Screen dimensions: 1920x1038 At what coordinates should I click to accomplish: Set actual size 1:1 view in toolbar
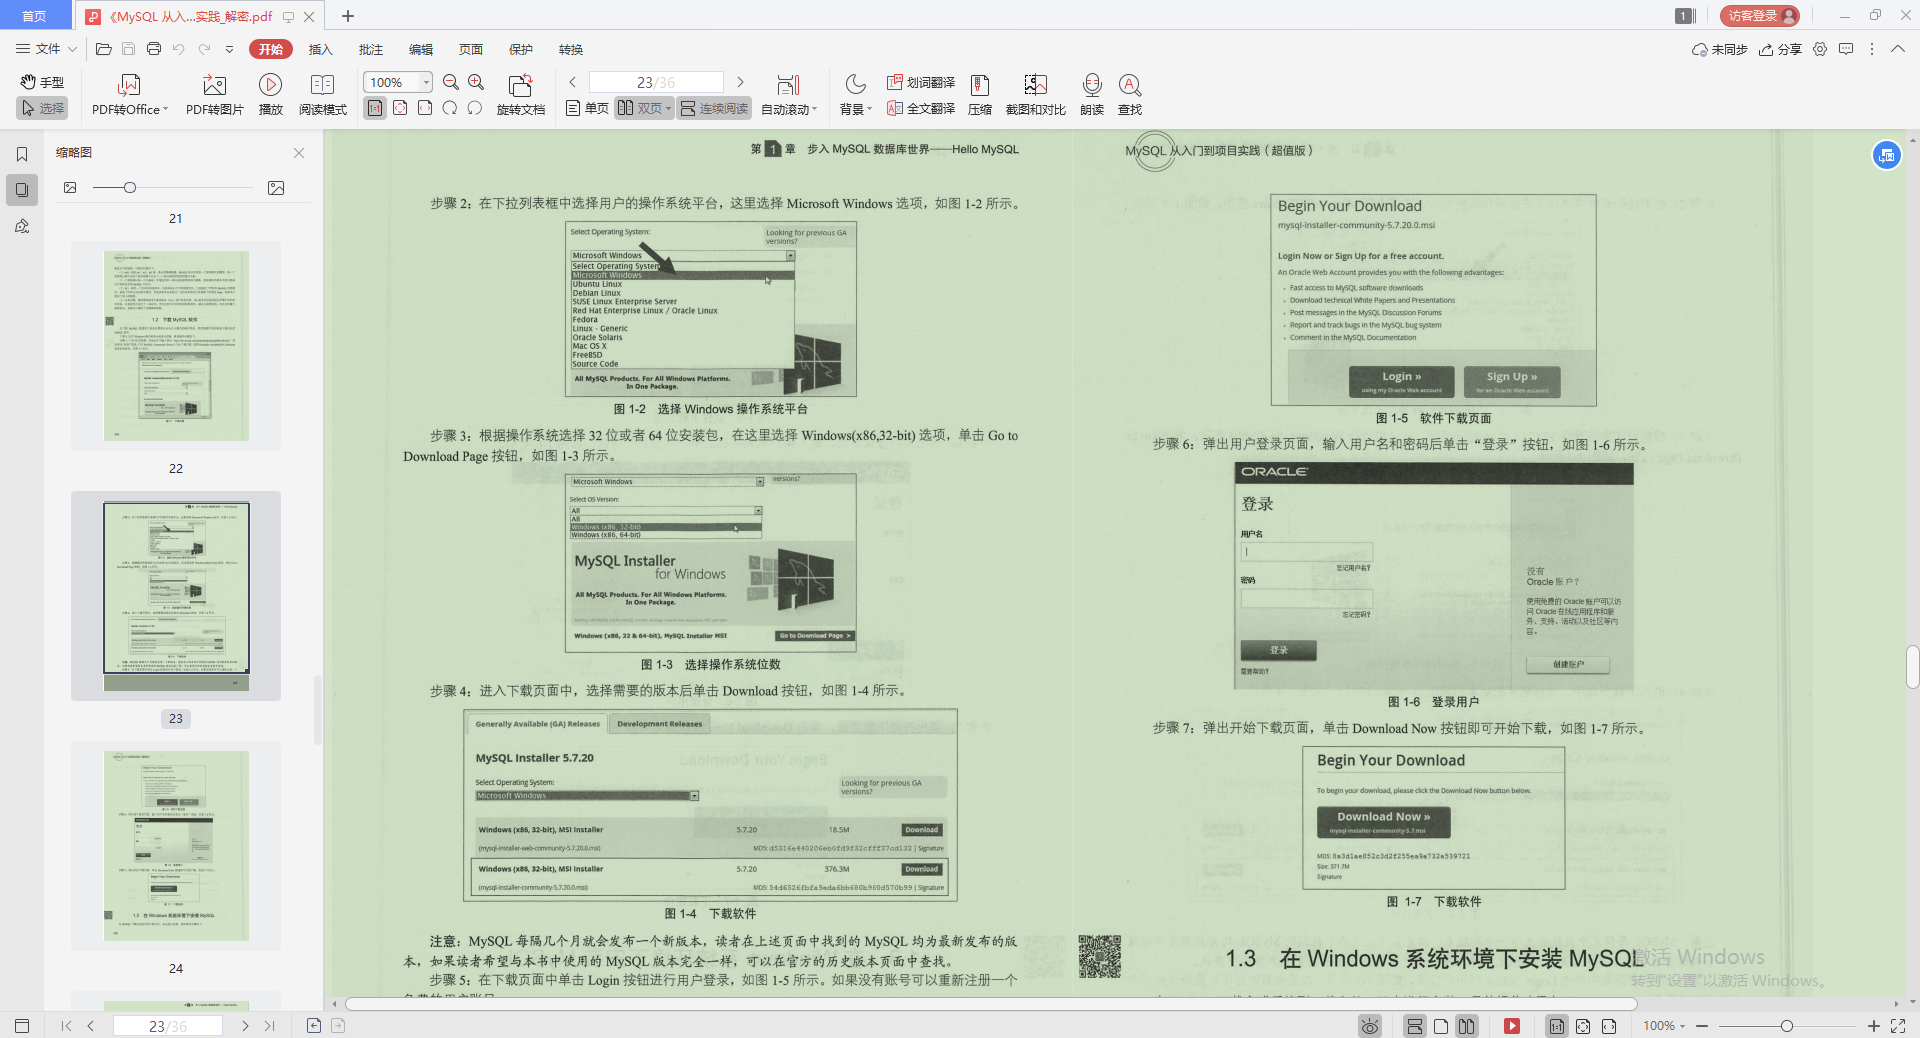pos(375,108)
